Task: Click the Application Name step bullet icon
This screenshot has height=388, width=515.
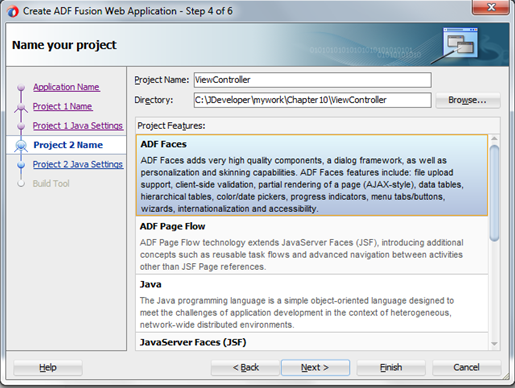Action: tap(21, 87)
